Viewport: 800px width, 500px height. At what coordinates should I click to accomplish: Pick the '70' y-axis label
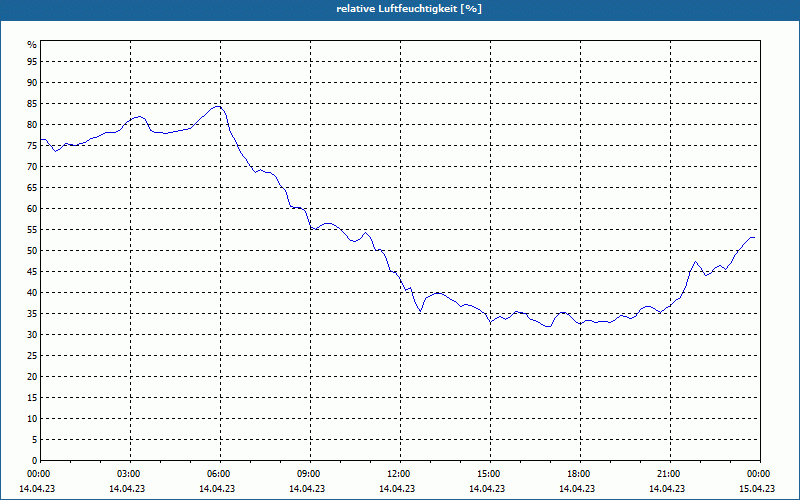(x=32, y=166)
